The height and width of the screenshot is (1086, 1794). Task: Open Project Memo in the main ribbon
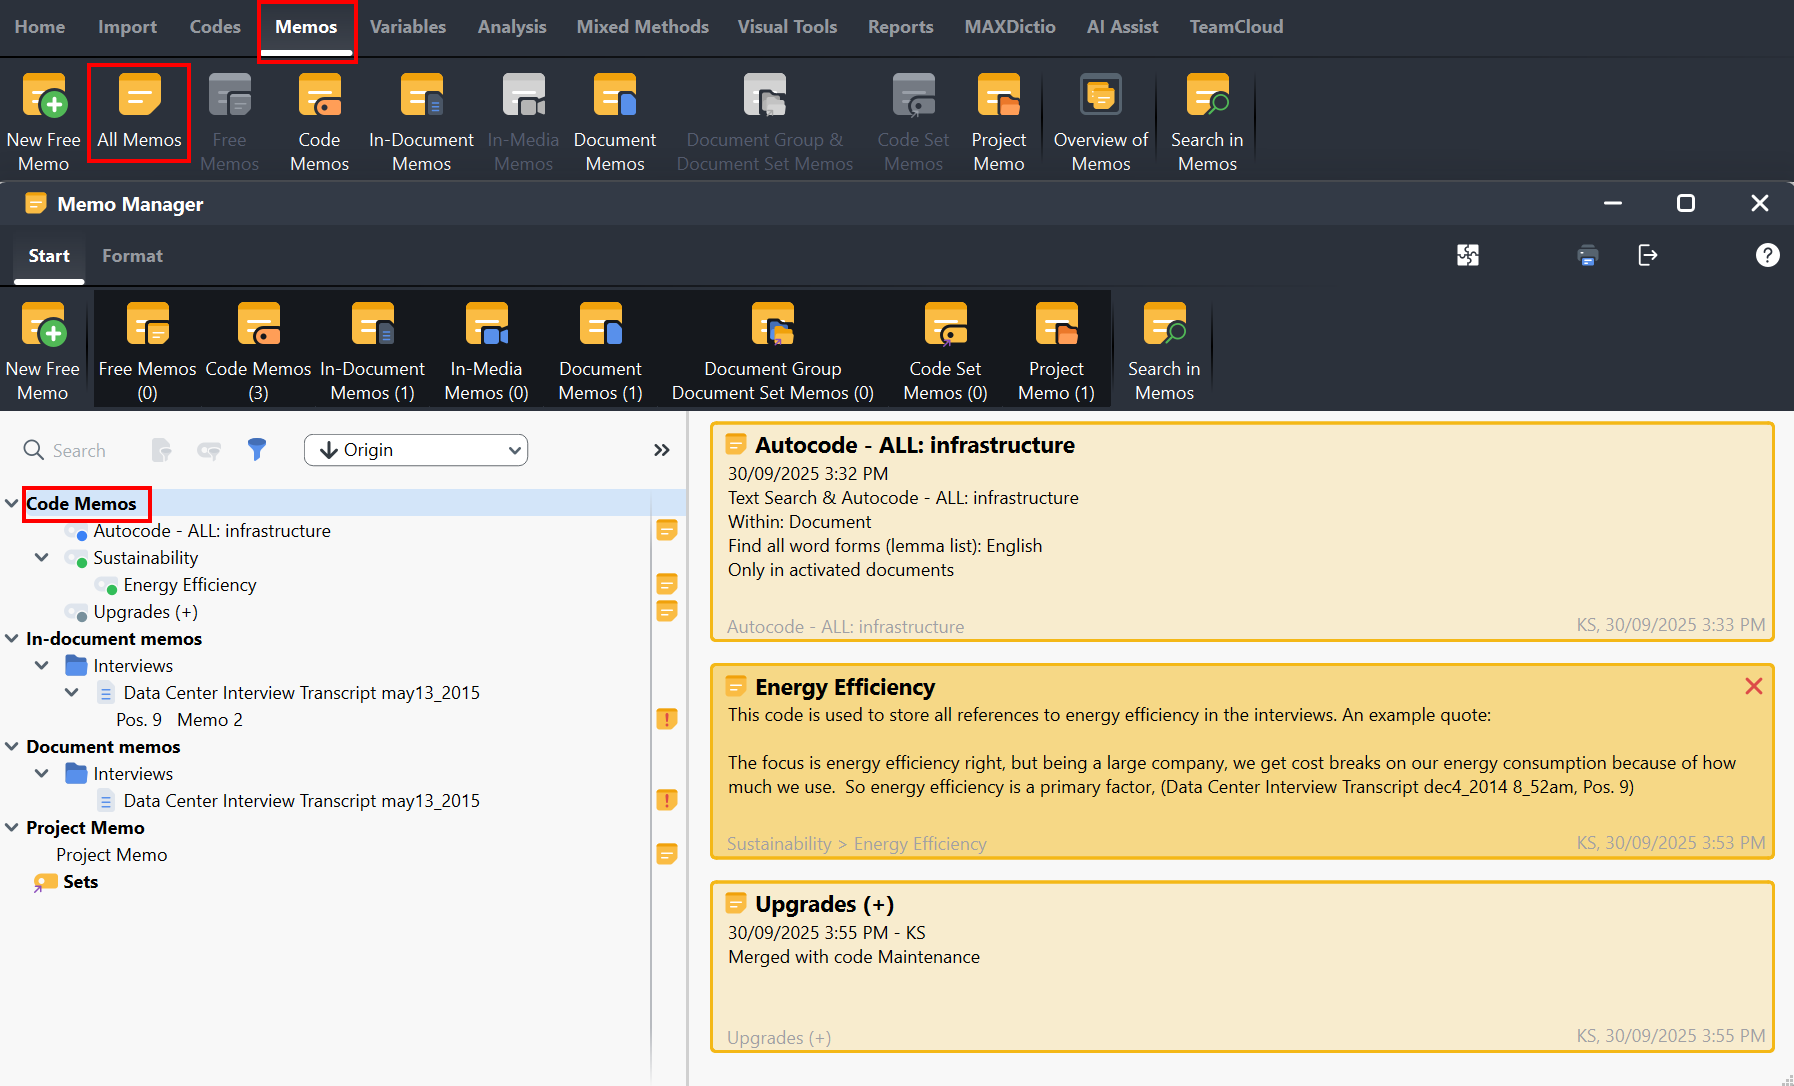pyautogui.click(x=999, y=122)
